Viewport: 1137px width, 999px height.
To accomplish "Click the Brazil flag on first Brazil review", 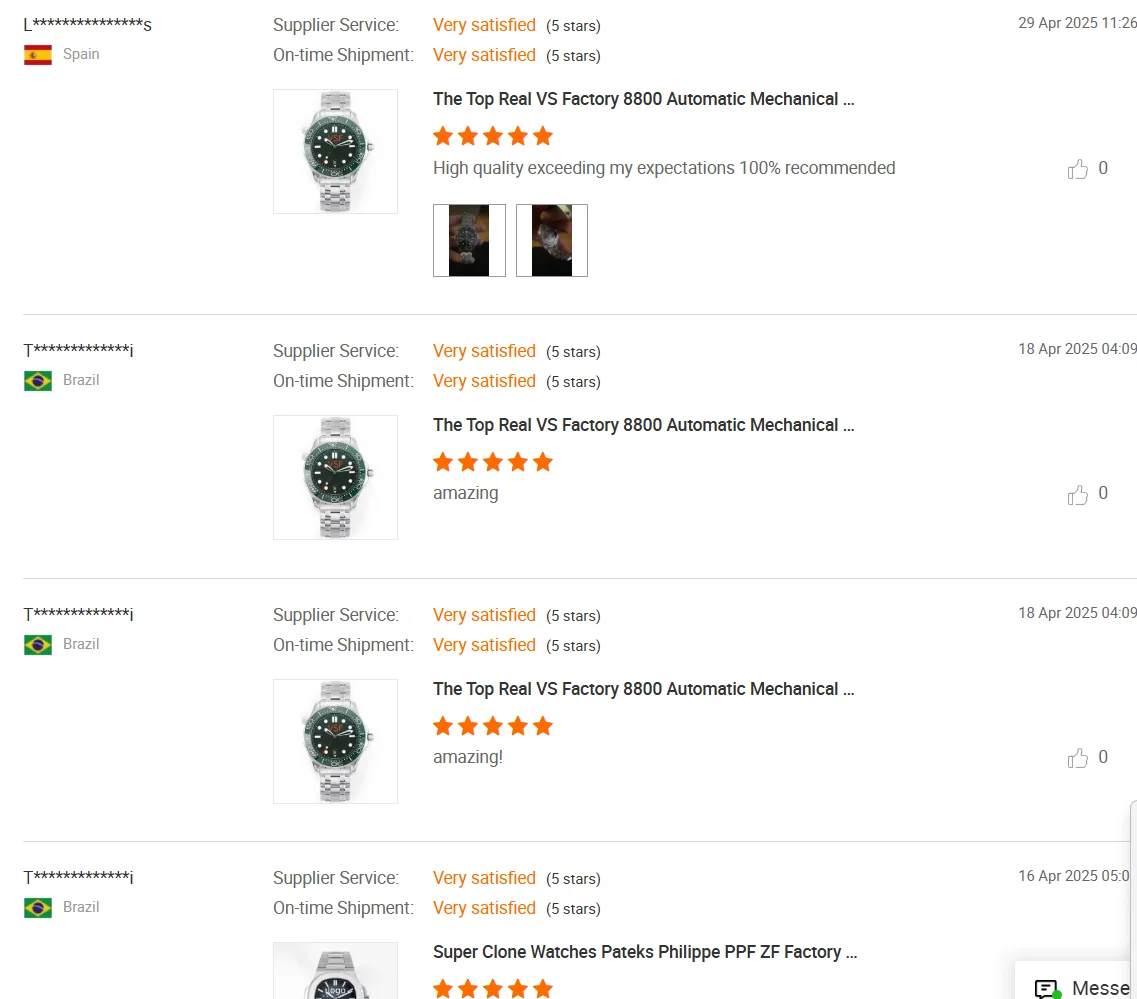I will point(38,381).
